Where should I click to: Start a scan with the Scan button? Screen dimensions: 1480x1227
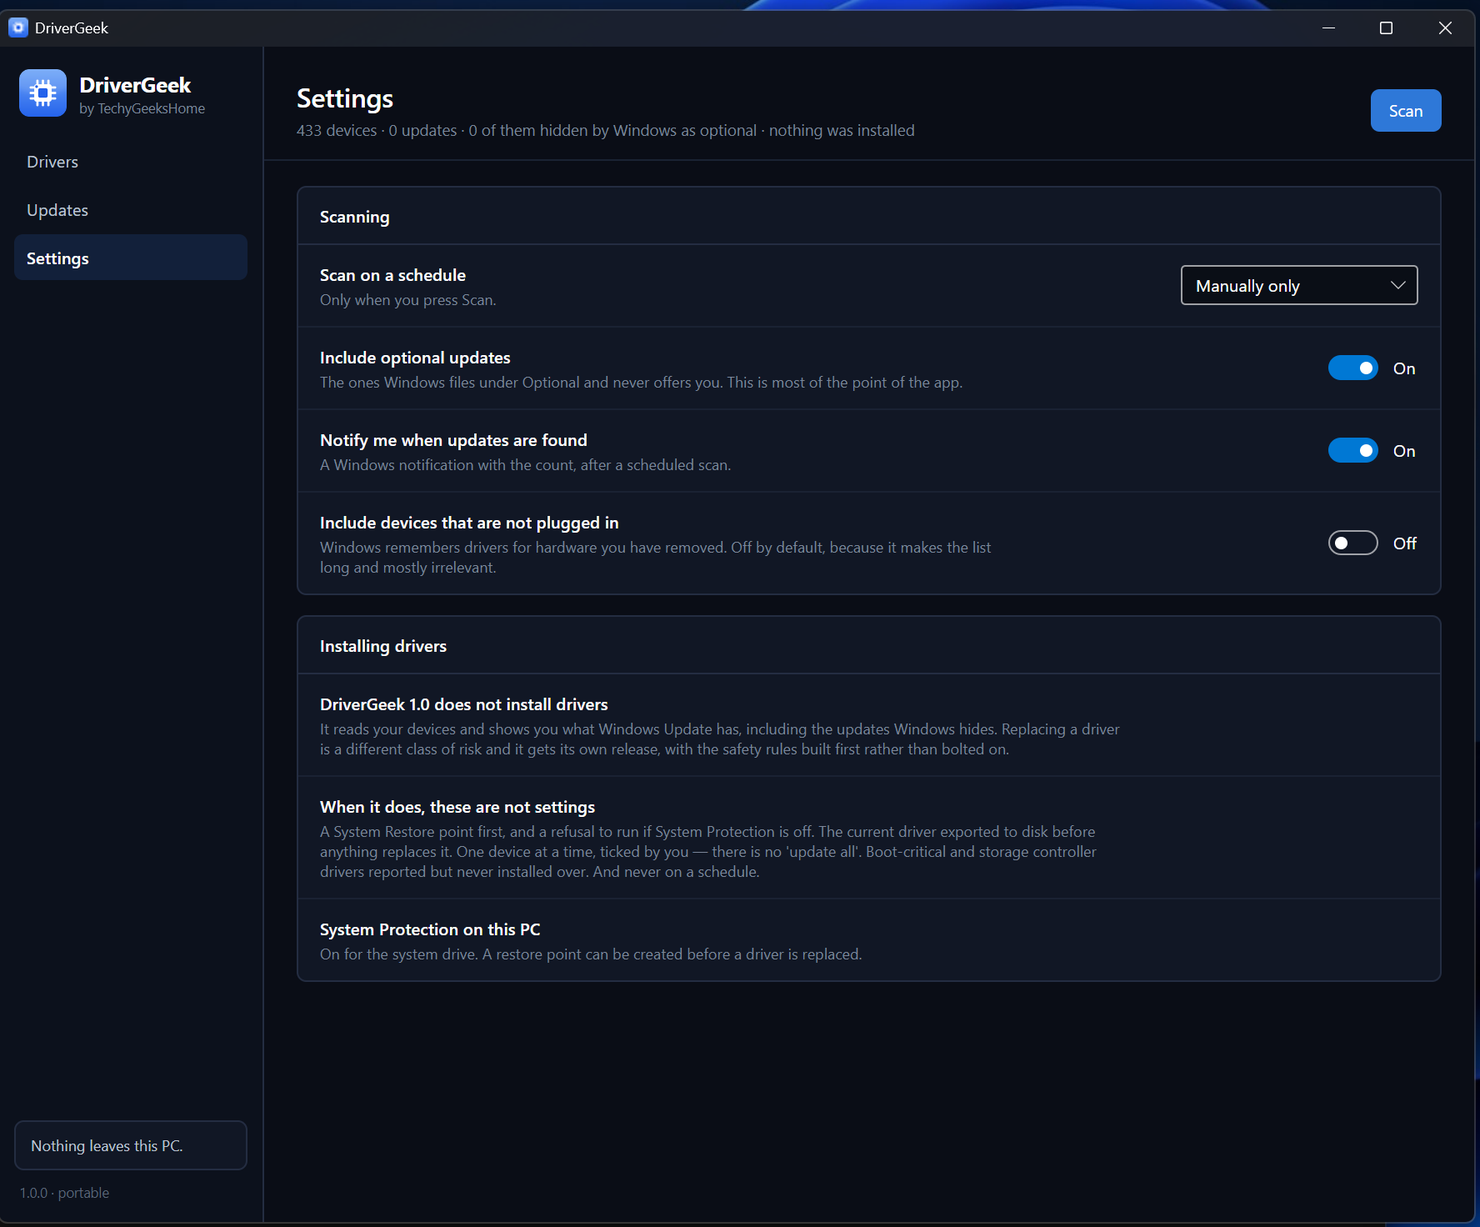pyautogui.click(x=1405, y=111)
